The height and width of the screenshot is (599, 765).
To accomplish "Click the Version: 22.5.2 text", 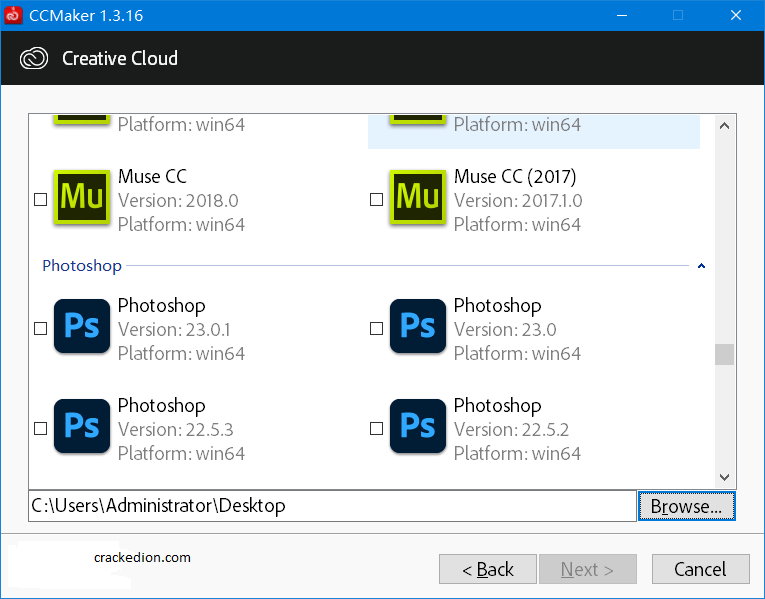I will (511, 430).
